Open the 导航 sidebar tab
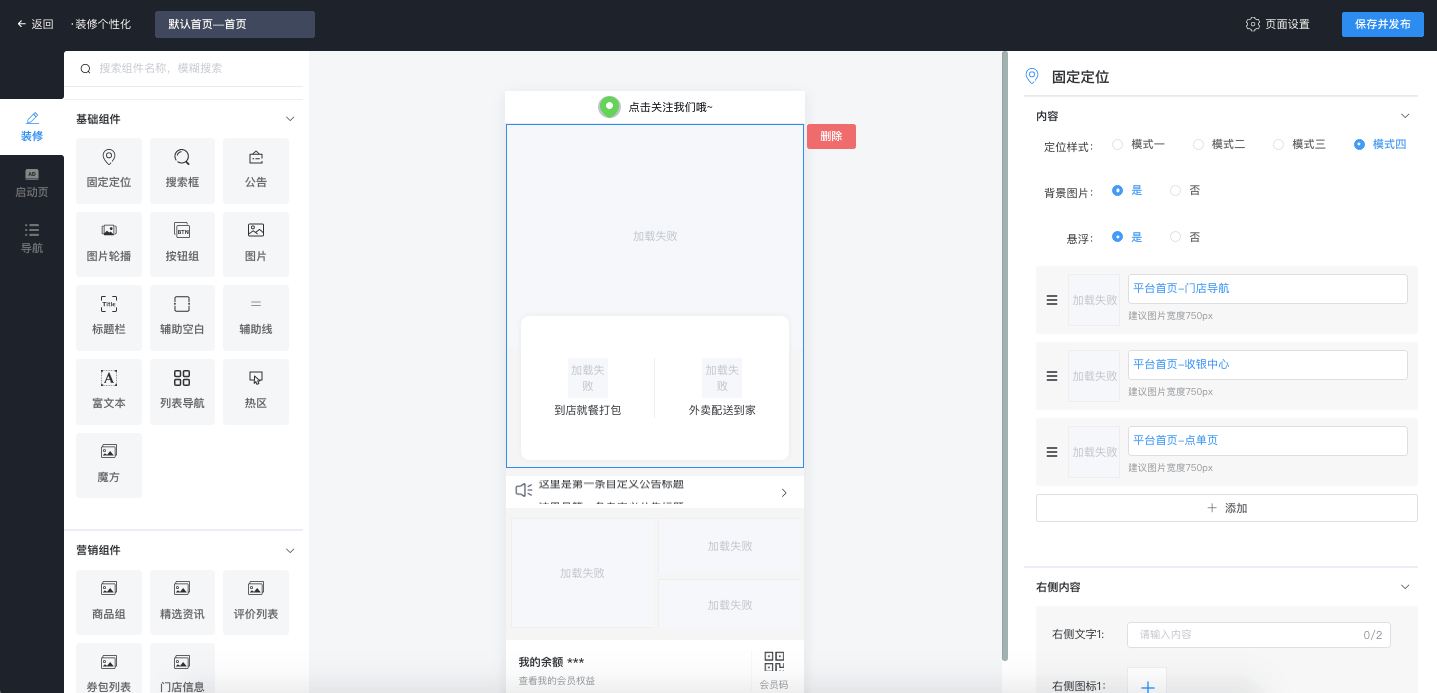The height and width of the screenshot is (693, 1437). [x=32, y=239]
